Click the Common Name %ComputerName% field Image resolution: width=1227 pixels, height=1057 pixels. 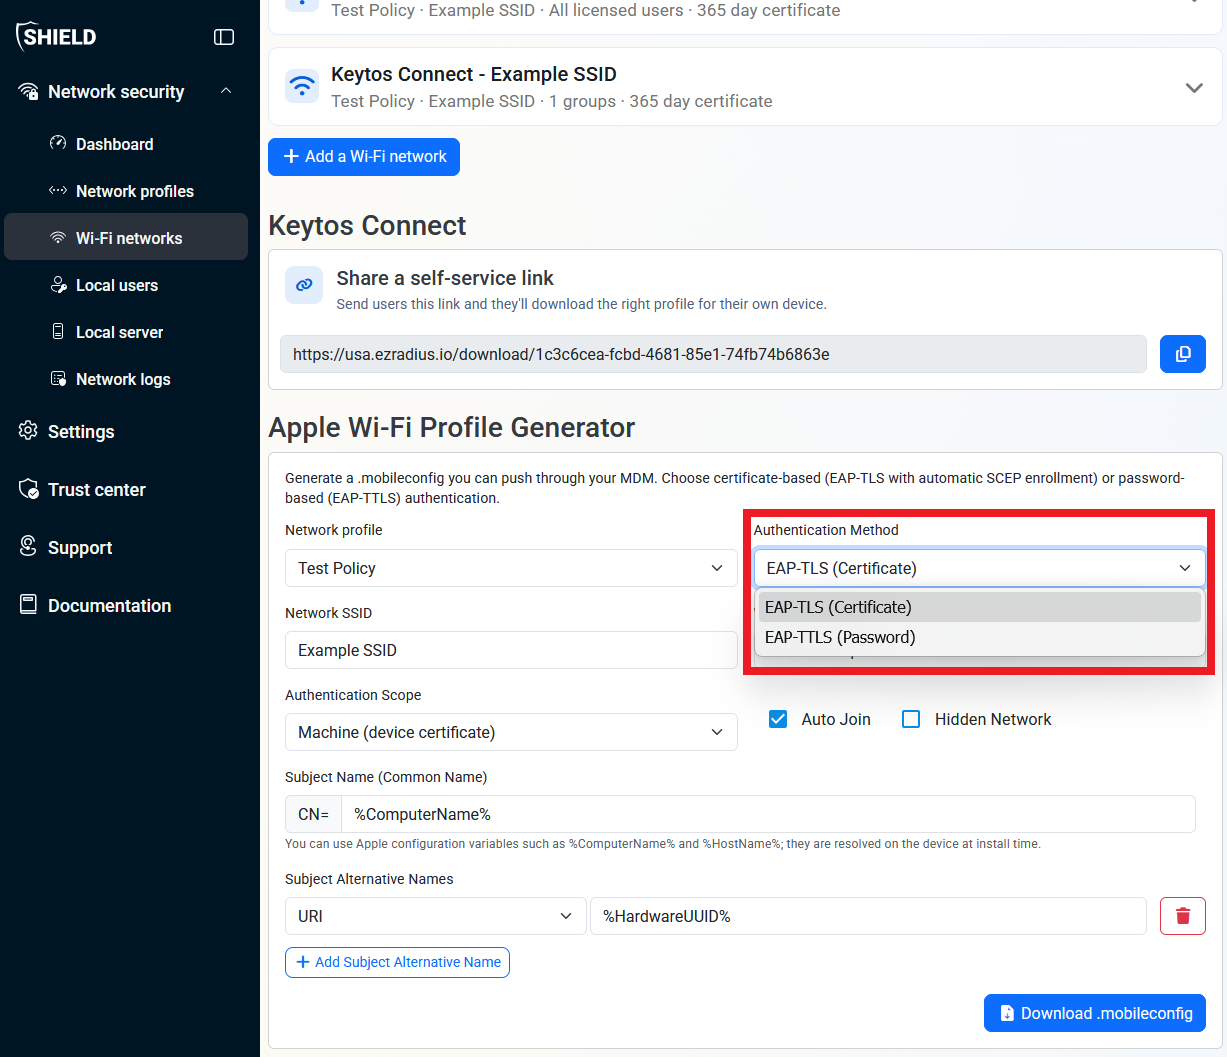768,814
